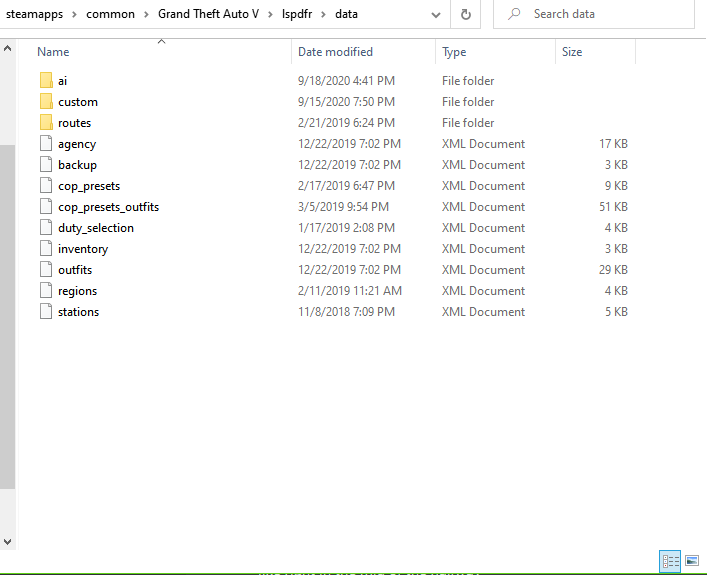Click the 11/8/2018 7:09 PM date cell
Viewport: 707px width, 575px height.
tap(346, 312)
